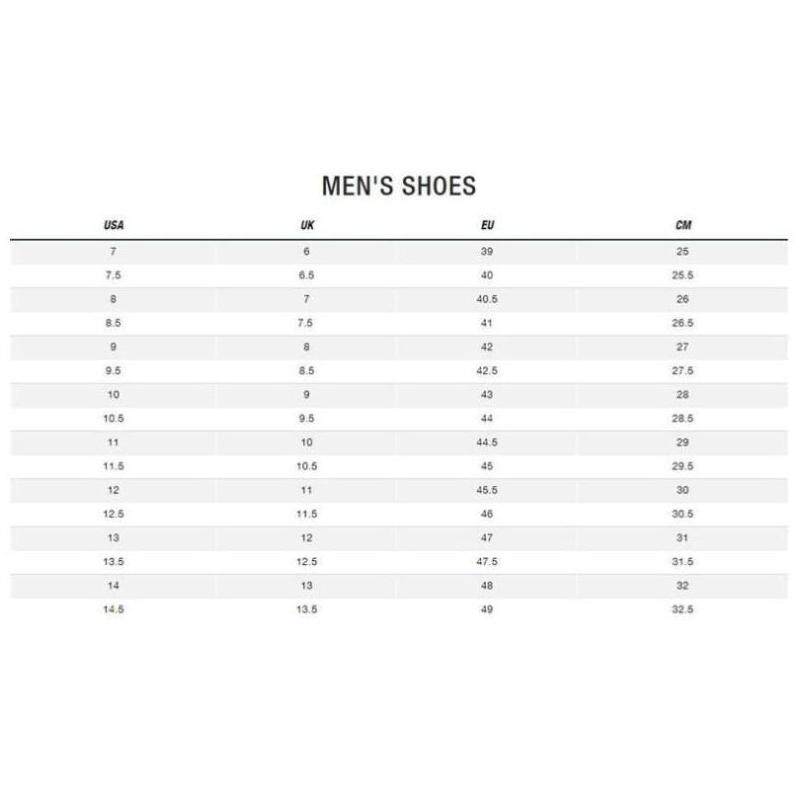This screenshot has width=800, height=800.
Task: Select EU size 40.5 cell
Action: pyautogui.click(x=487, y=299)
